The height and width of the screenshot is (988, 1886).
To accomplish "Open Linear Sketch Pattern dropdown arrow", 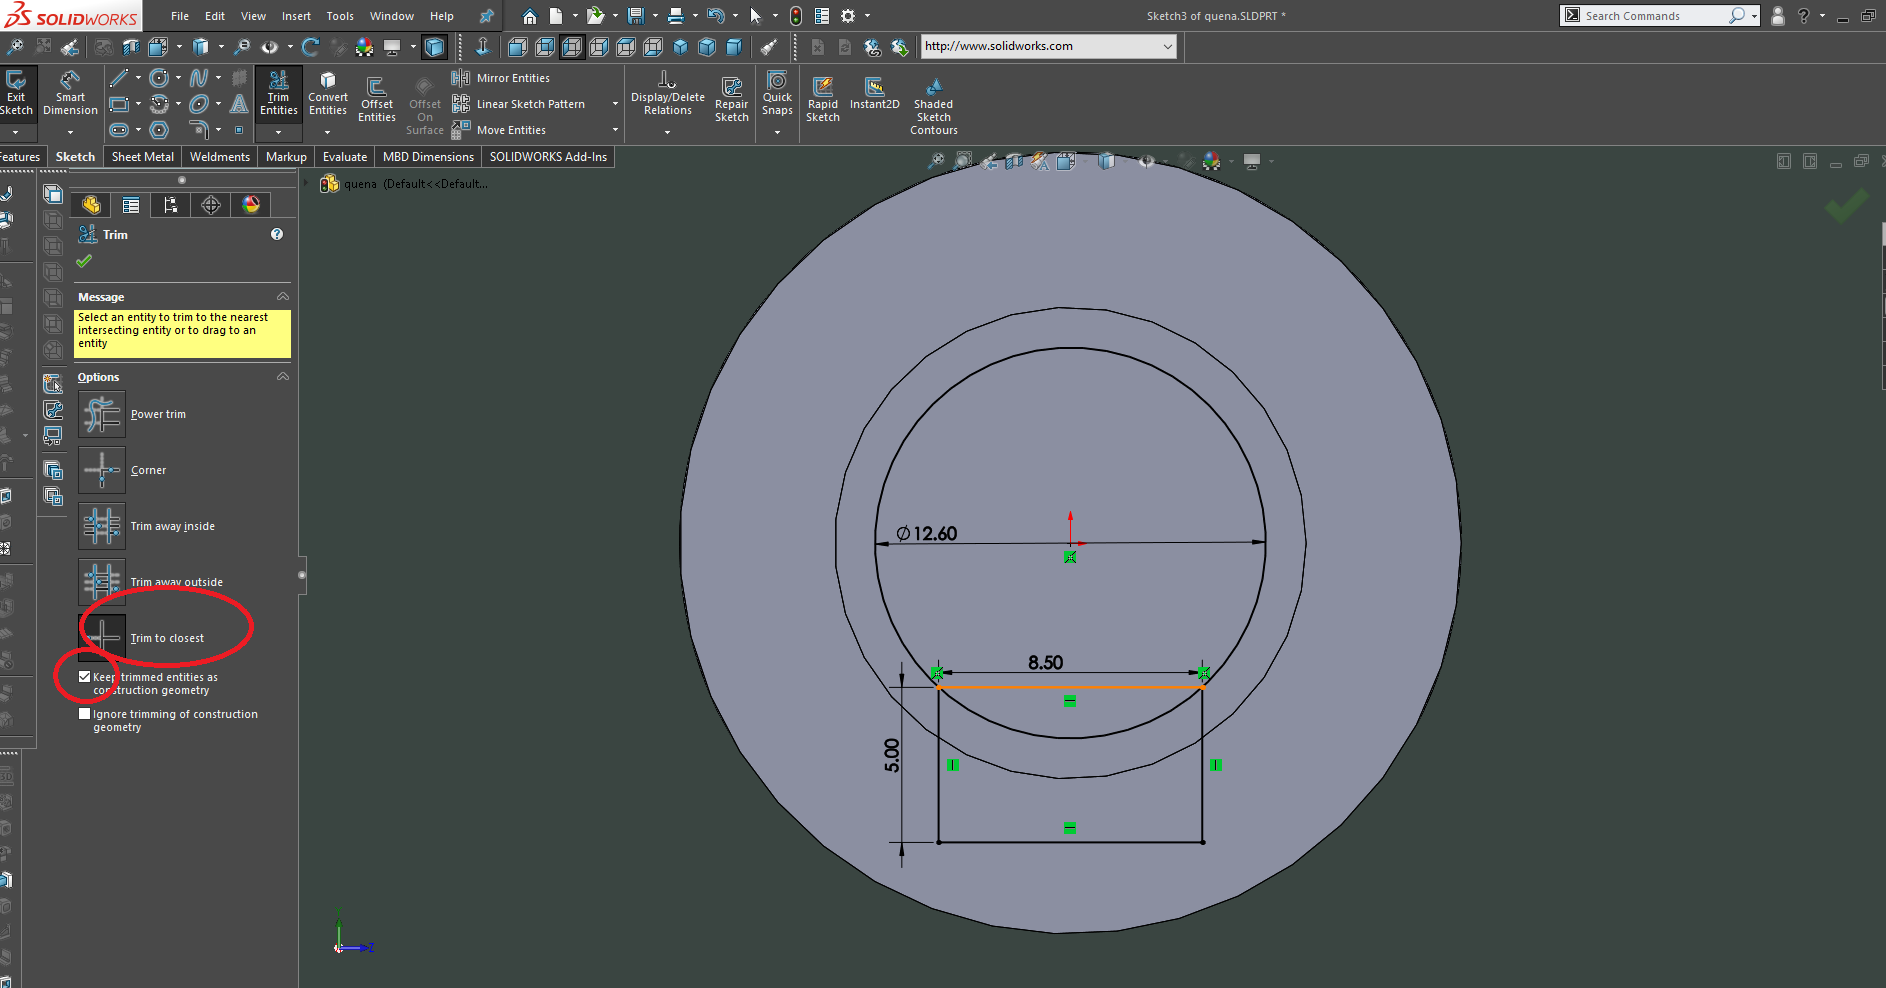I will 615,104.
